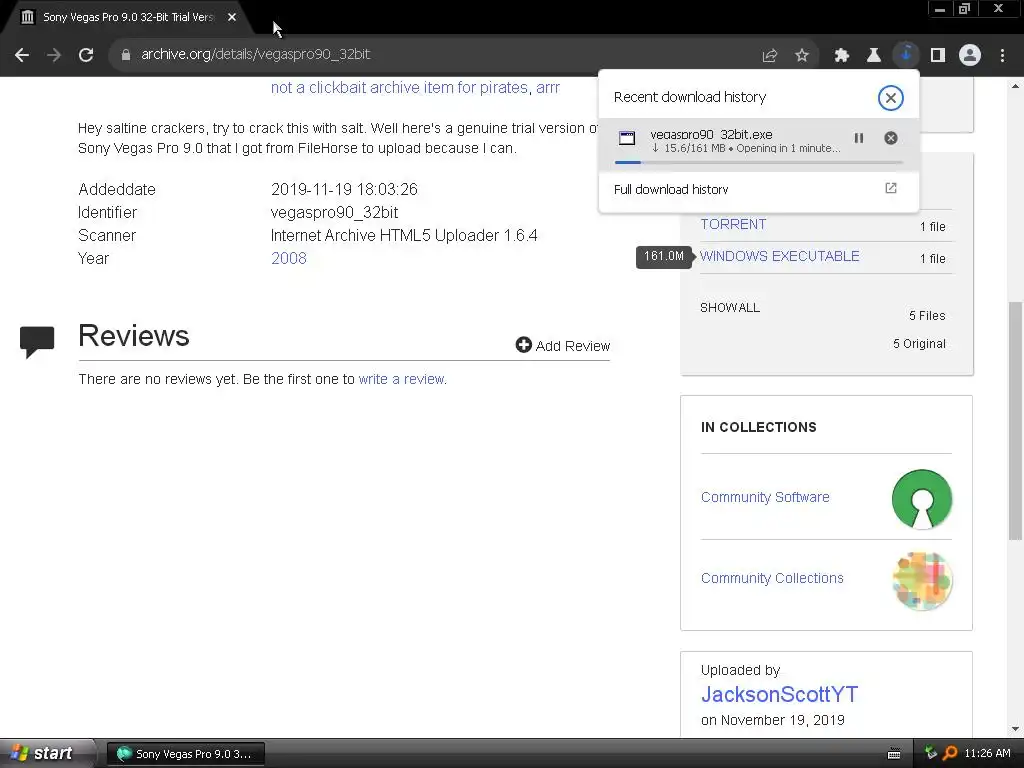The height and width of the screenshot is (768, 1024).
Task: Select the Sony Vegas Pro 9.0 tab
Action: 128,17
